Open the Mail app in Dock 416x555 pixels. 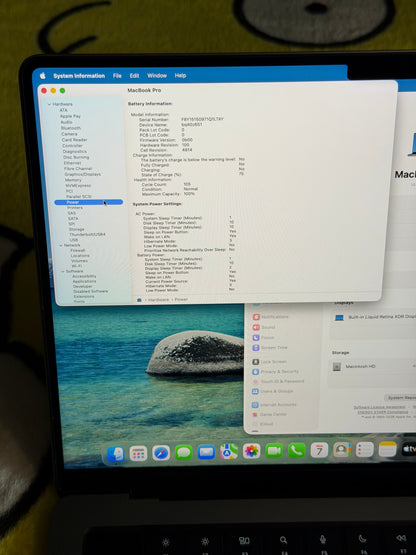pos(206,452)
